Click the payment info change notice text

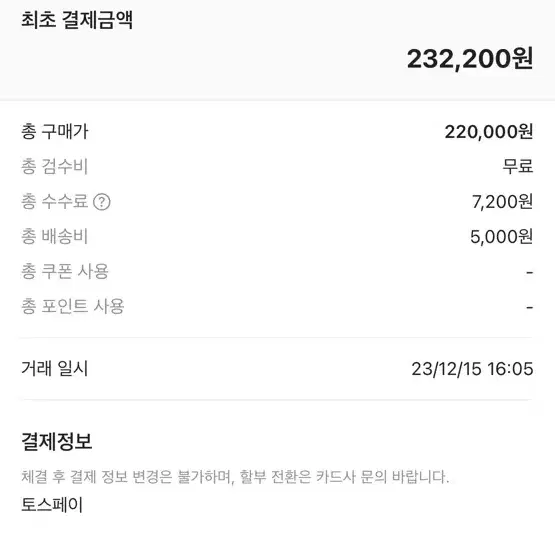pos(235,477)
